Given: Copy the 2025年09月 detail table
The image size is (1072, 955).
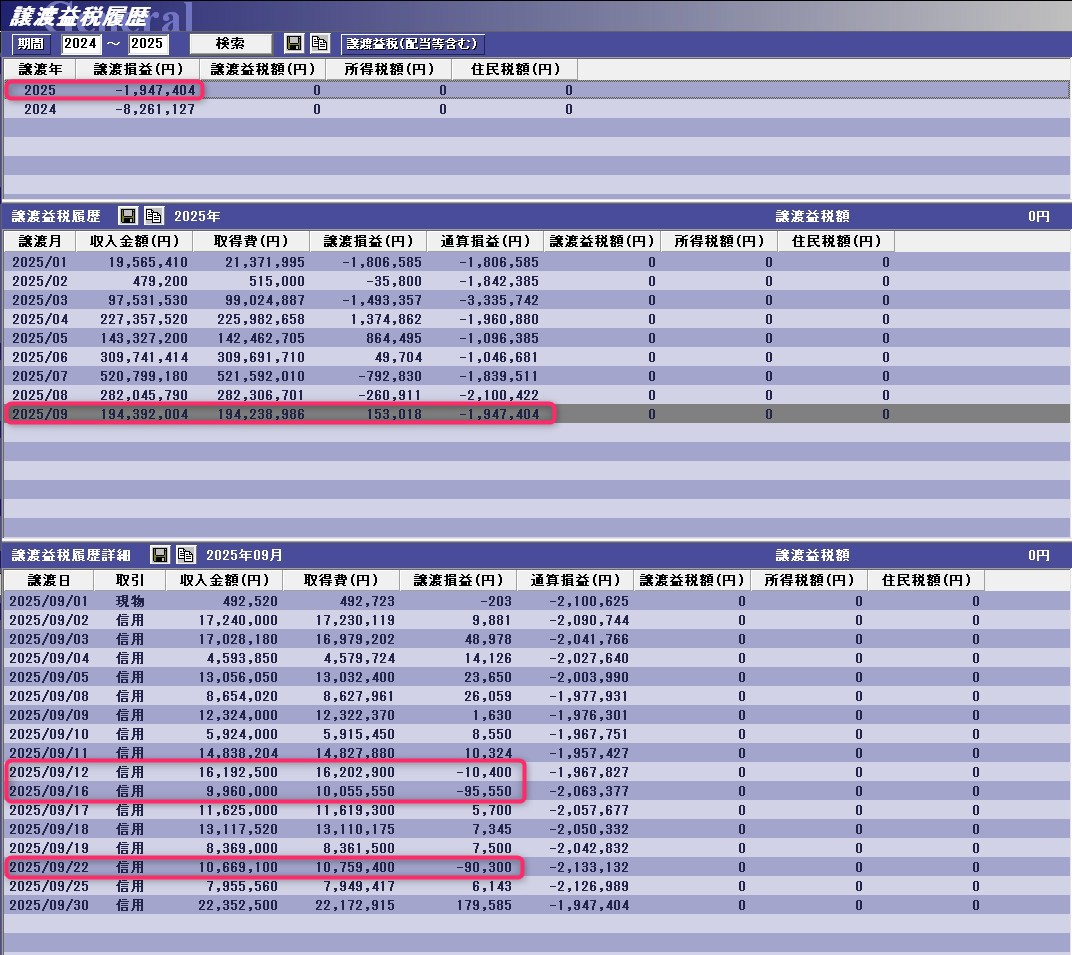Looking at the screenshot, I should tap(185, 555).
